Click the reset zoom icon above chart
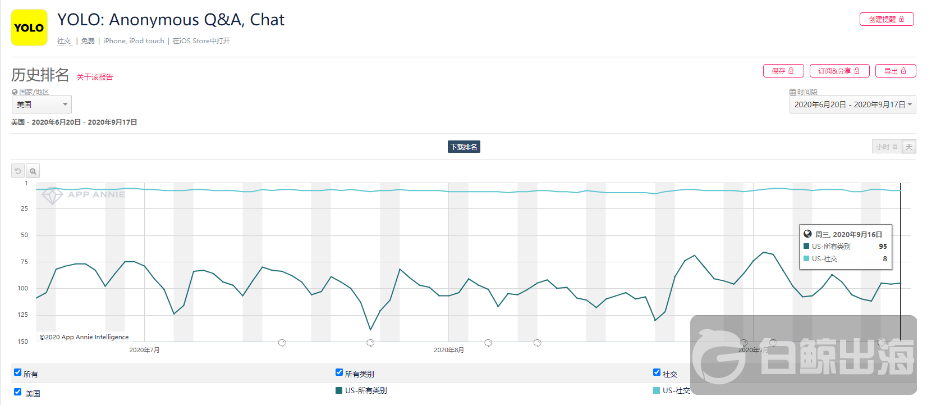Image resolution: width=927 pixels, height=405 pixels. [x=17, y=171]
